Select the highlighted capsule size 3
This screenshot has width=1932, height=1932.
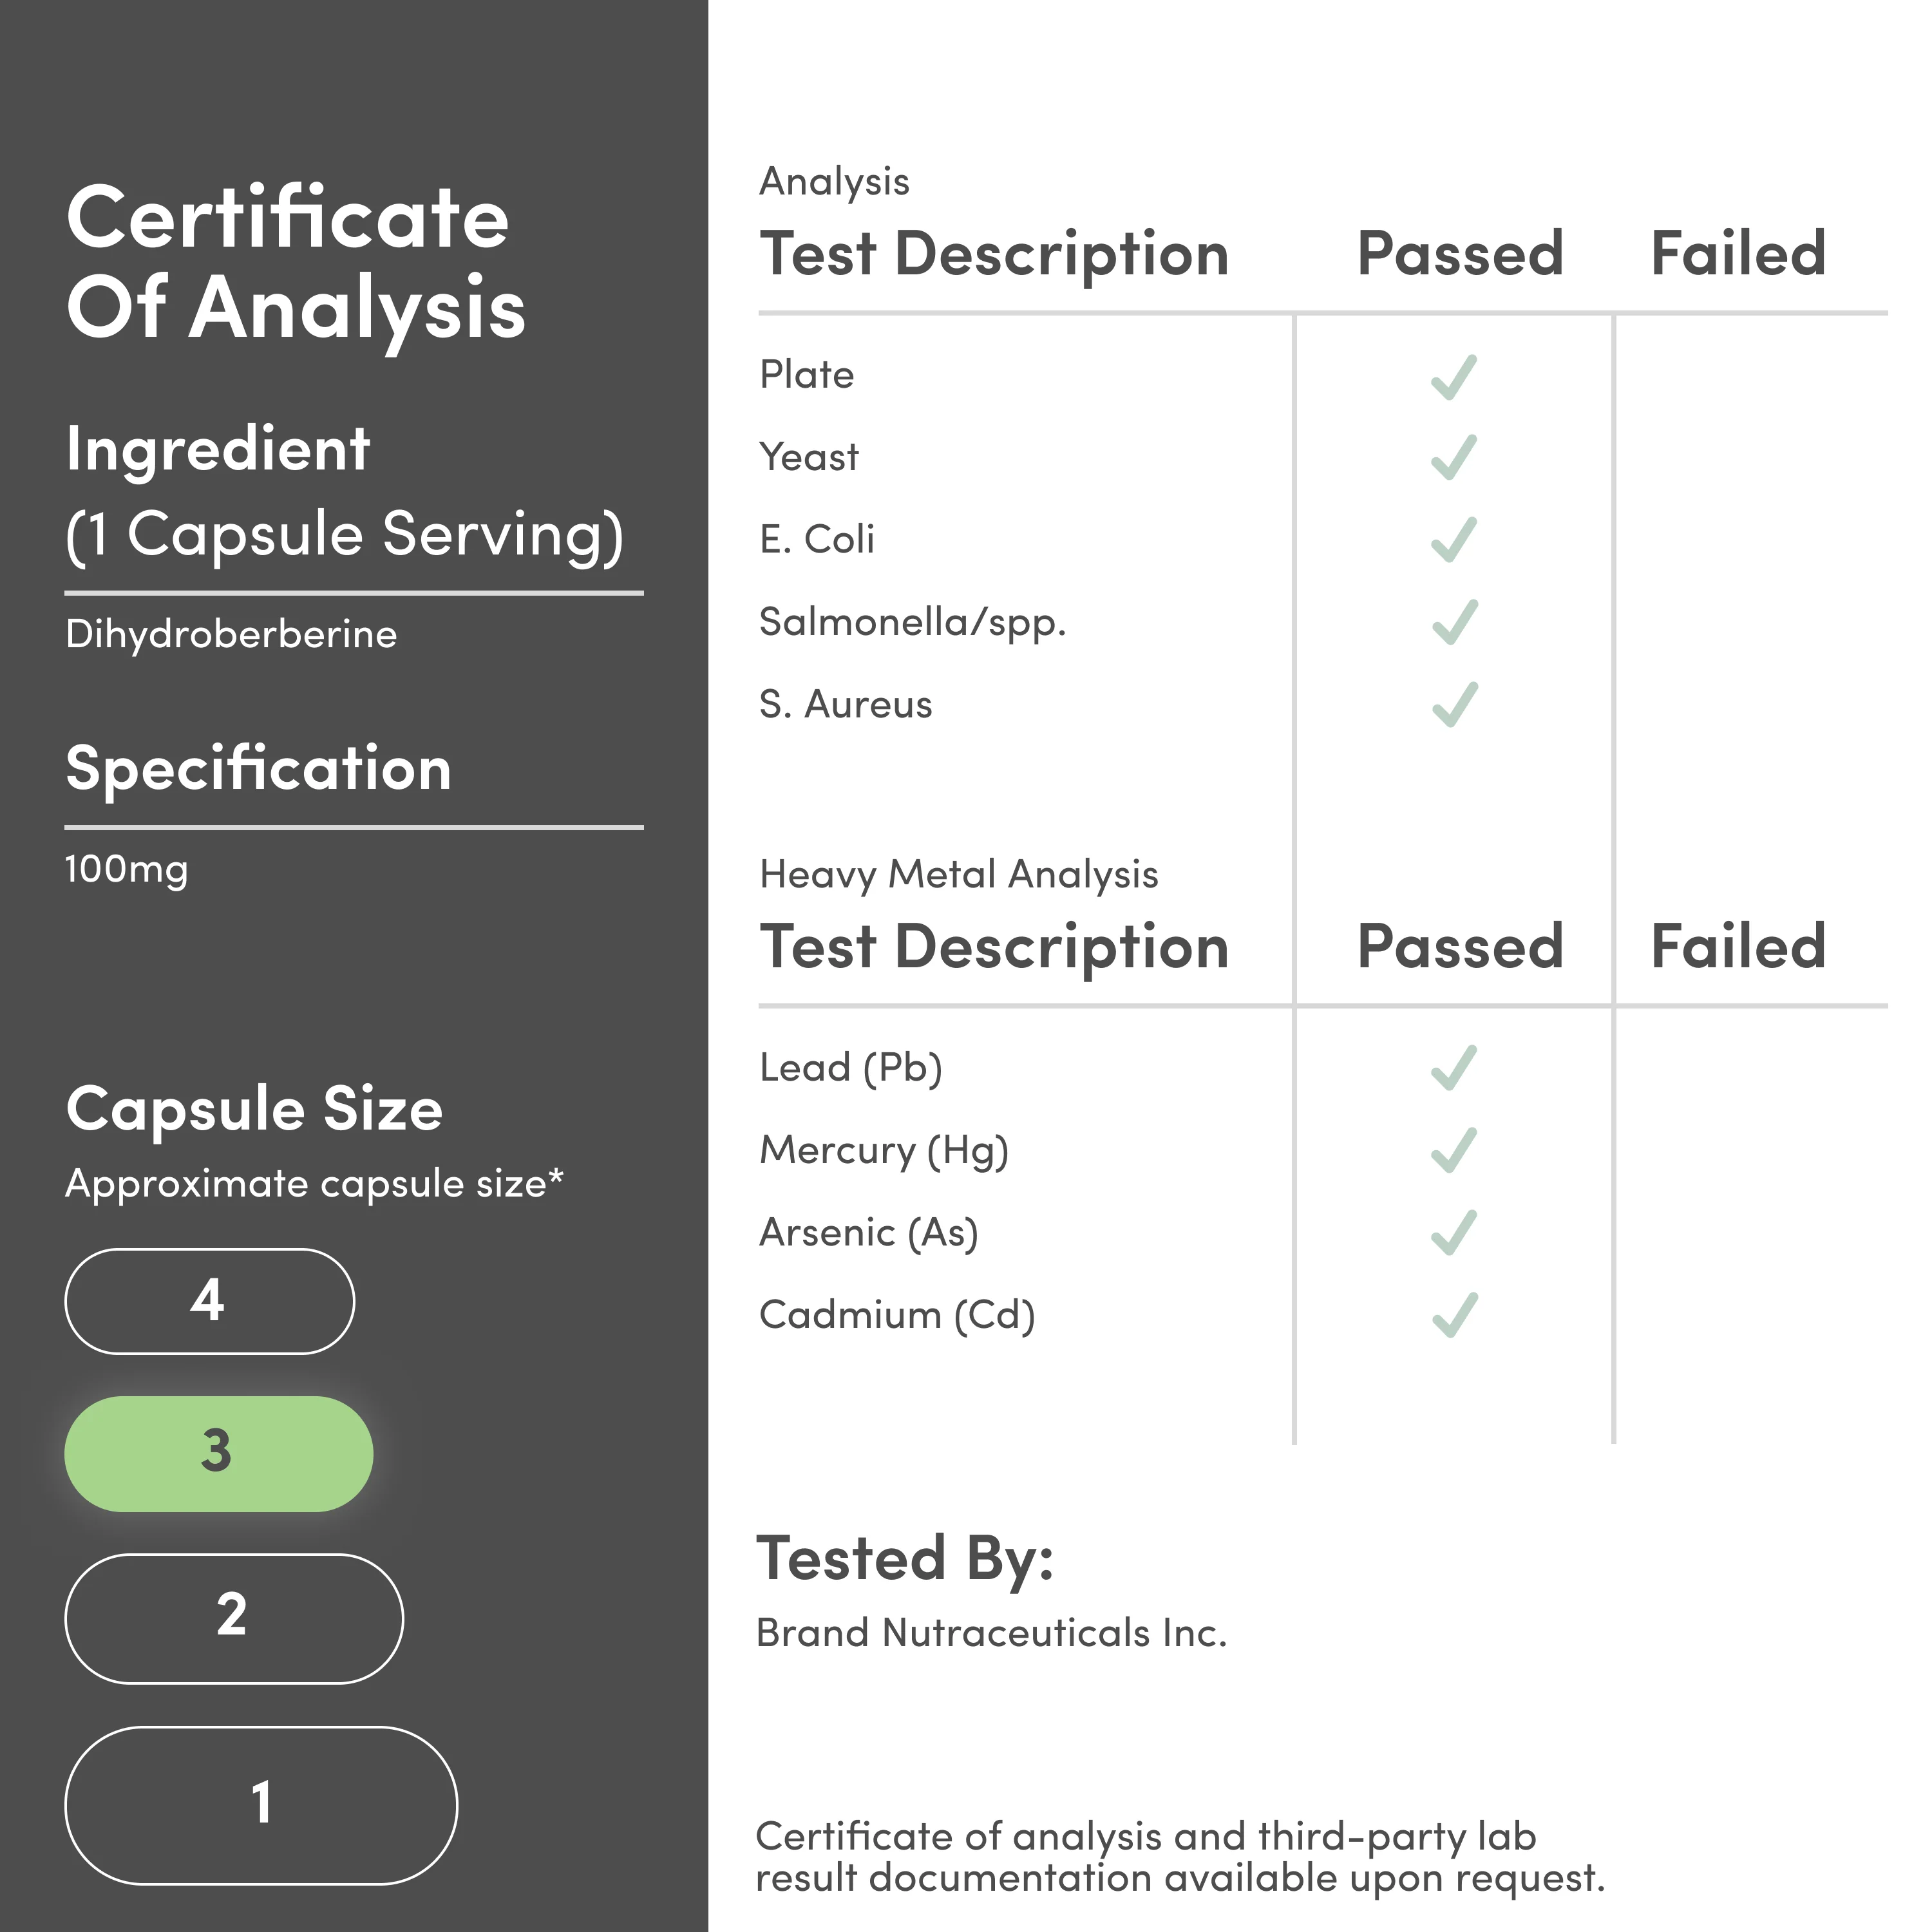[x=218, y=1453]
